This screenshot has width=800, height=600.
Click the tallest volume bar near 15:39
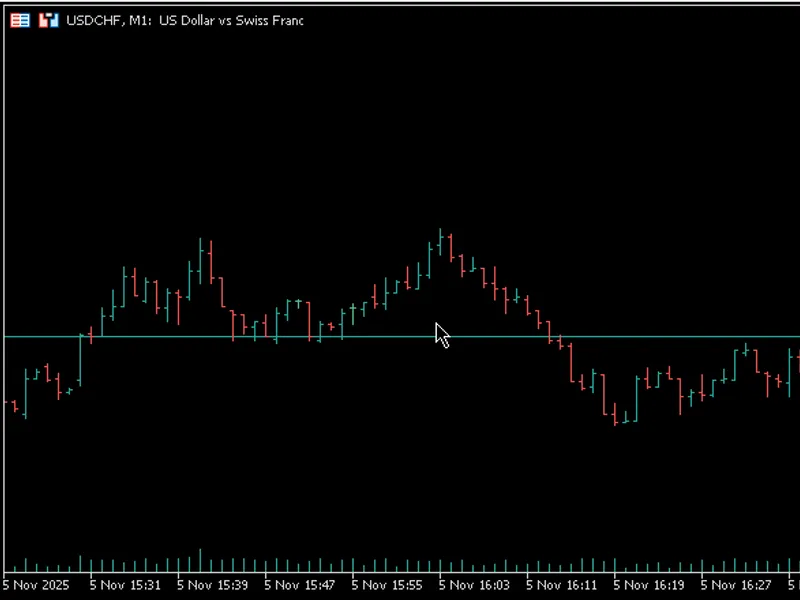200,561
